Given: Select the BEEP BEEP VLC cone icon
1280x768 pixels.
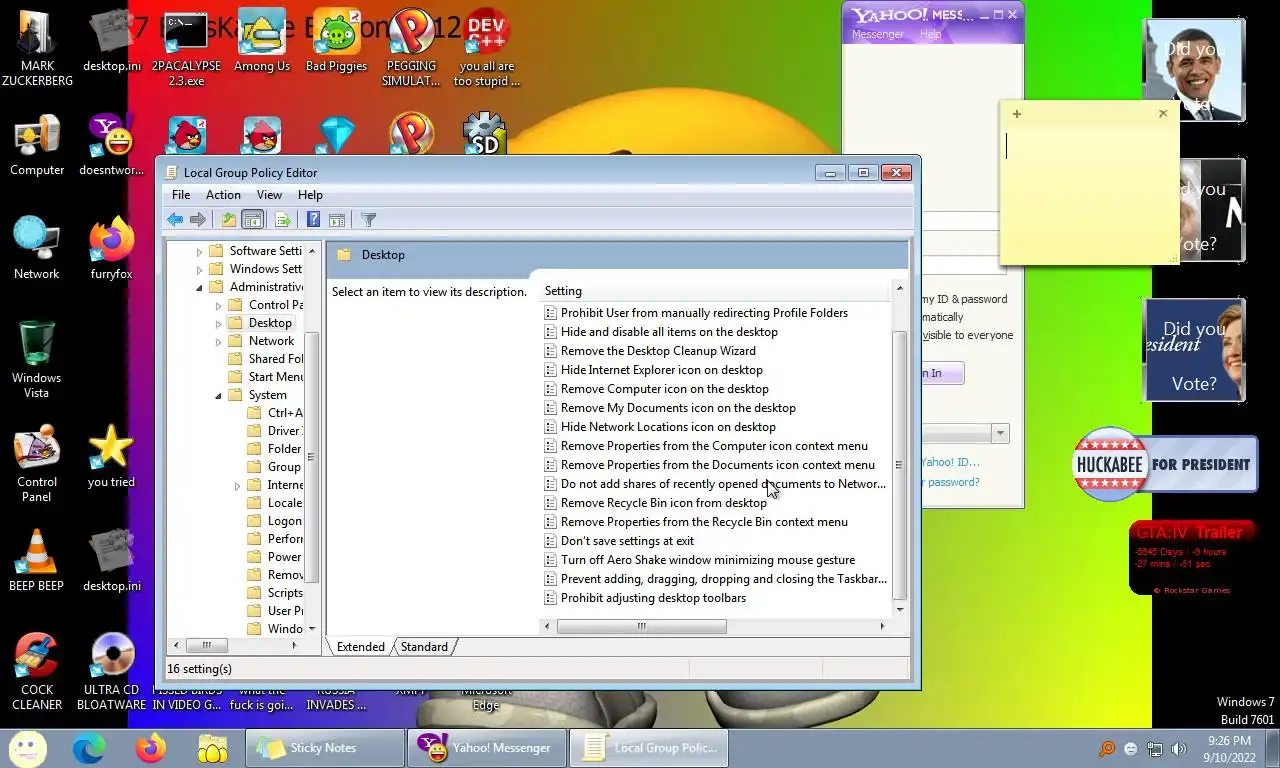Looking at the screenshot, I should coord(37,560).
